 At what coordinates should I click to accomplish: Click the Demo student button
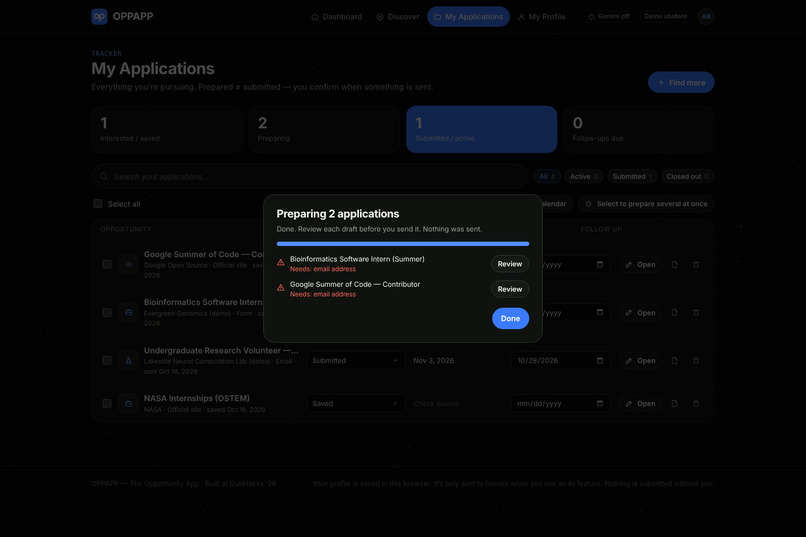[x=666, y=16]
